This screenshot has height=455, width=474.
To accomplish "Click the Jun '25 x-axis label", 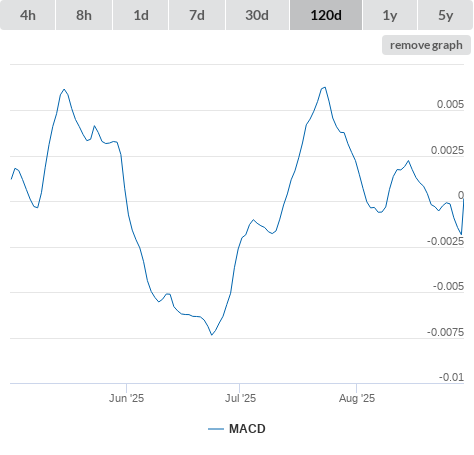I will pos(126,398).
